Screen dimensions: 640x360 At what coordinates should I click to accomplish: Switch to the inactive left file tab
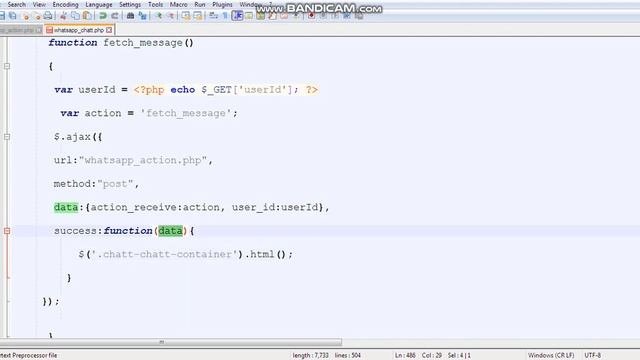click(x=20, y=30)
